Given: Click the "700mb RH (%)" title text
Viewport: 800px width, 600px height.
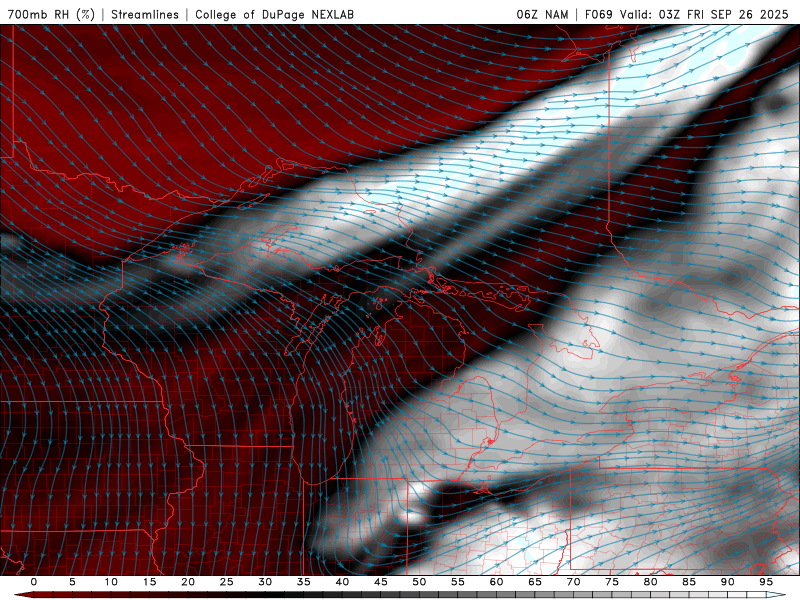Looking at the screenshot, I should click(x=52, y=14).
